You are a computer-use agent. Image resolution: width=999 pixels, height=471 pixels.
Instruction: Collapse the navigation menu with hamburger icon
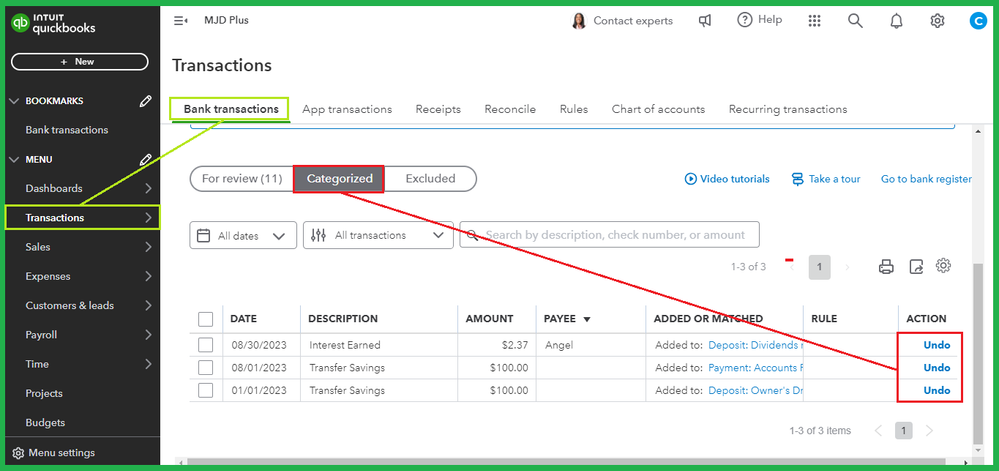[180, 20]
